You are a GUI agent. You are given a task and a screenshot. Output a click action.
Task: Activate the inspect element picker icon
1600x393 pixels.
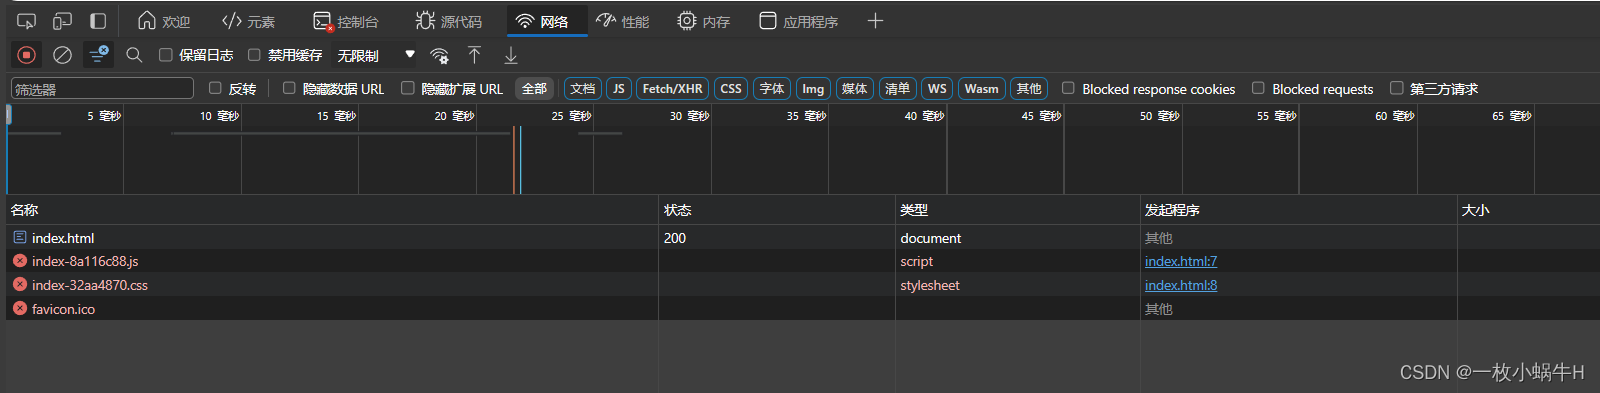click(27, 21)
